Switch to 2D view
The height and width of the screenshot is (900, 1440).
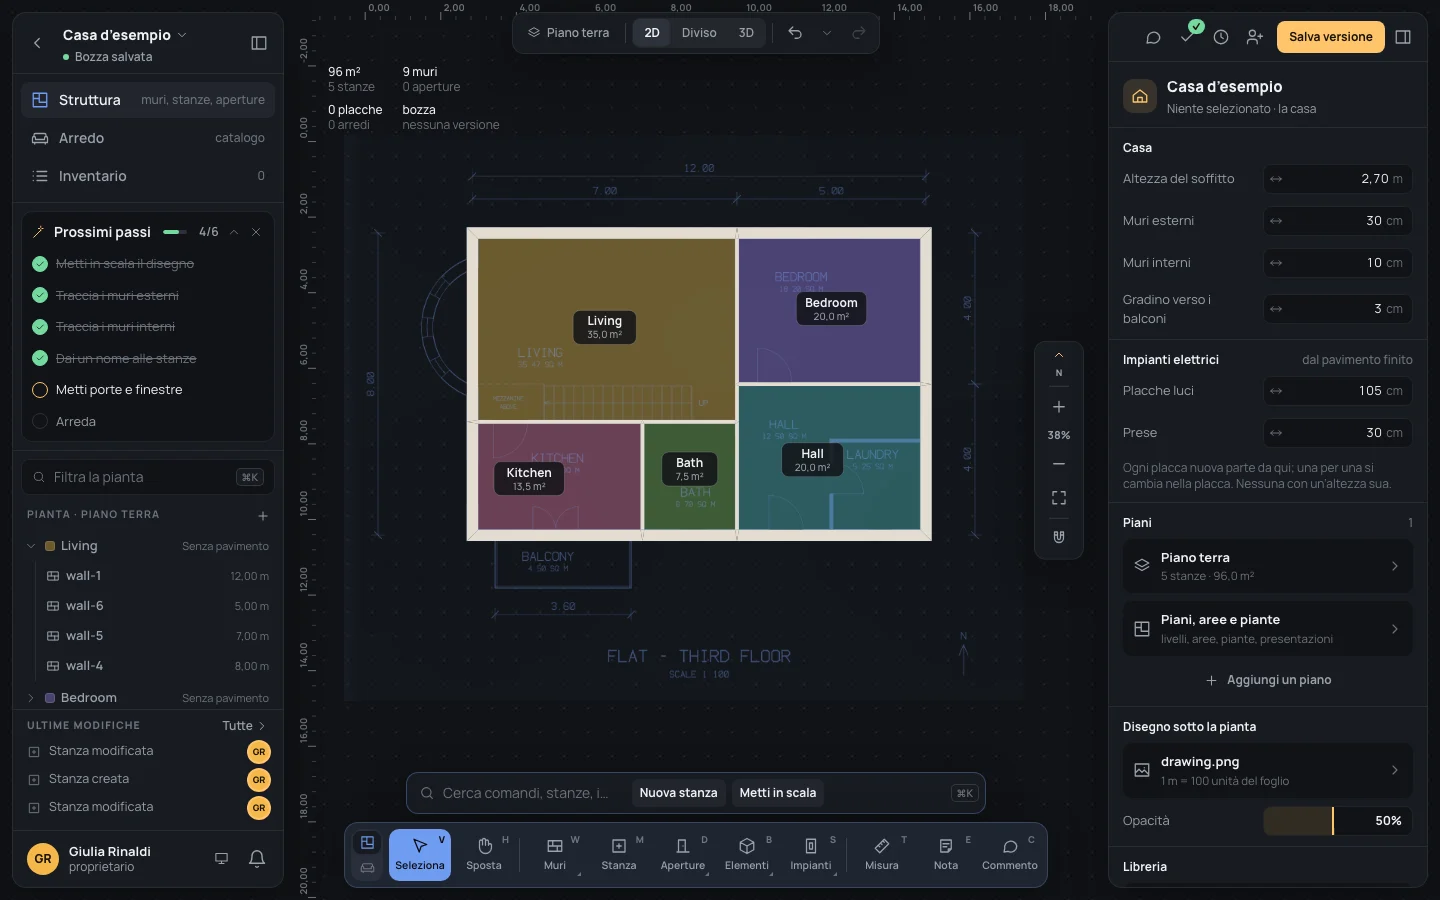pyautogui.click(x=652, y=33)
